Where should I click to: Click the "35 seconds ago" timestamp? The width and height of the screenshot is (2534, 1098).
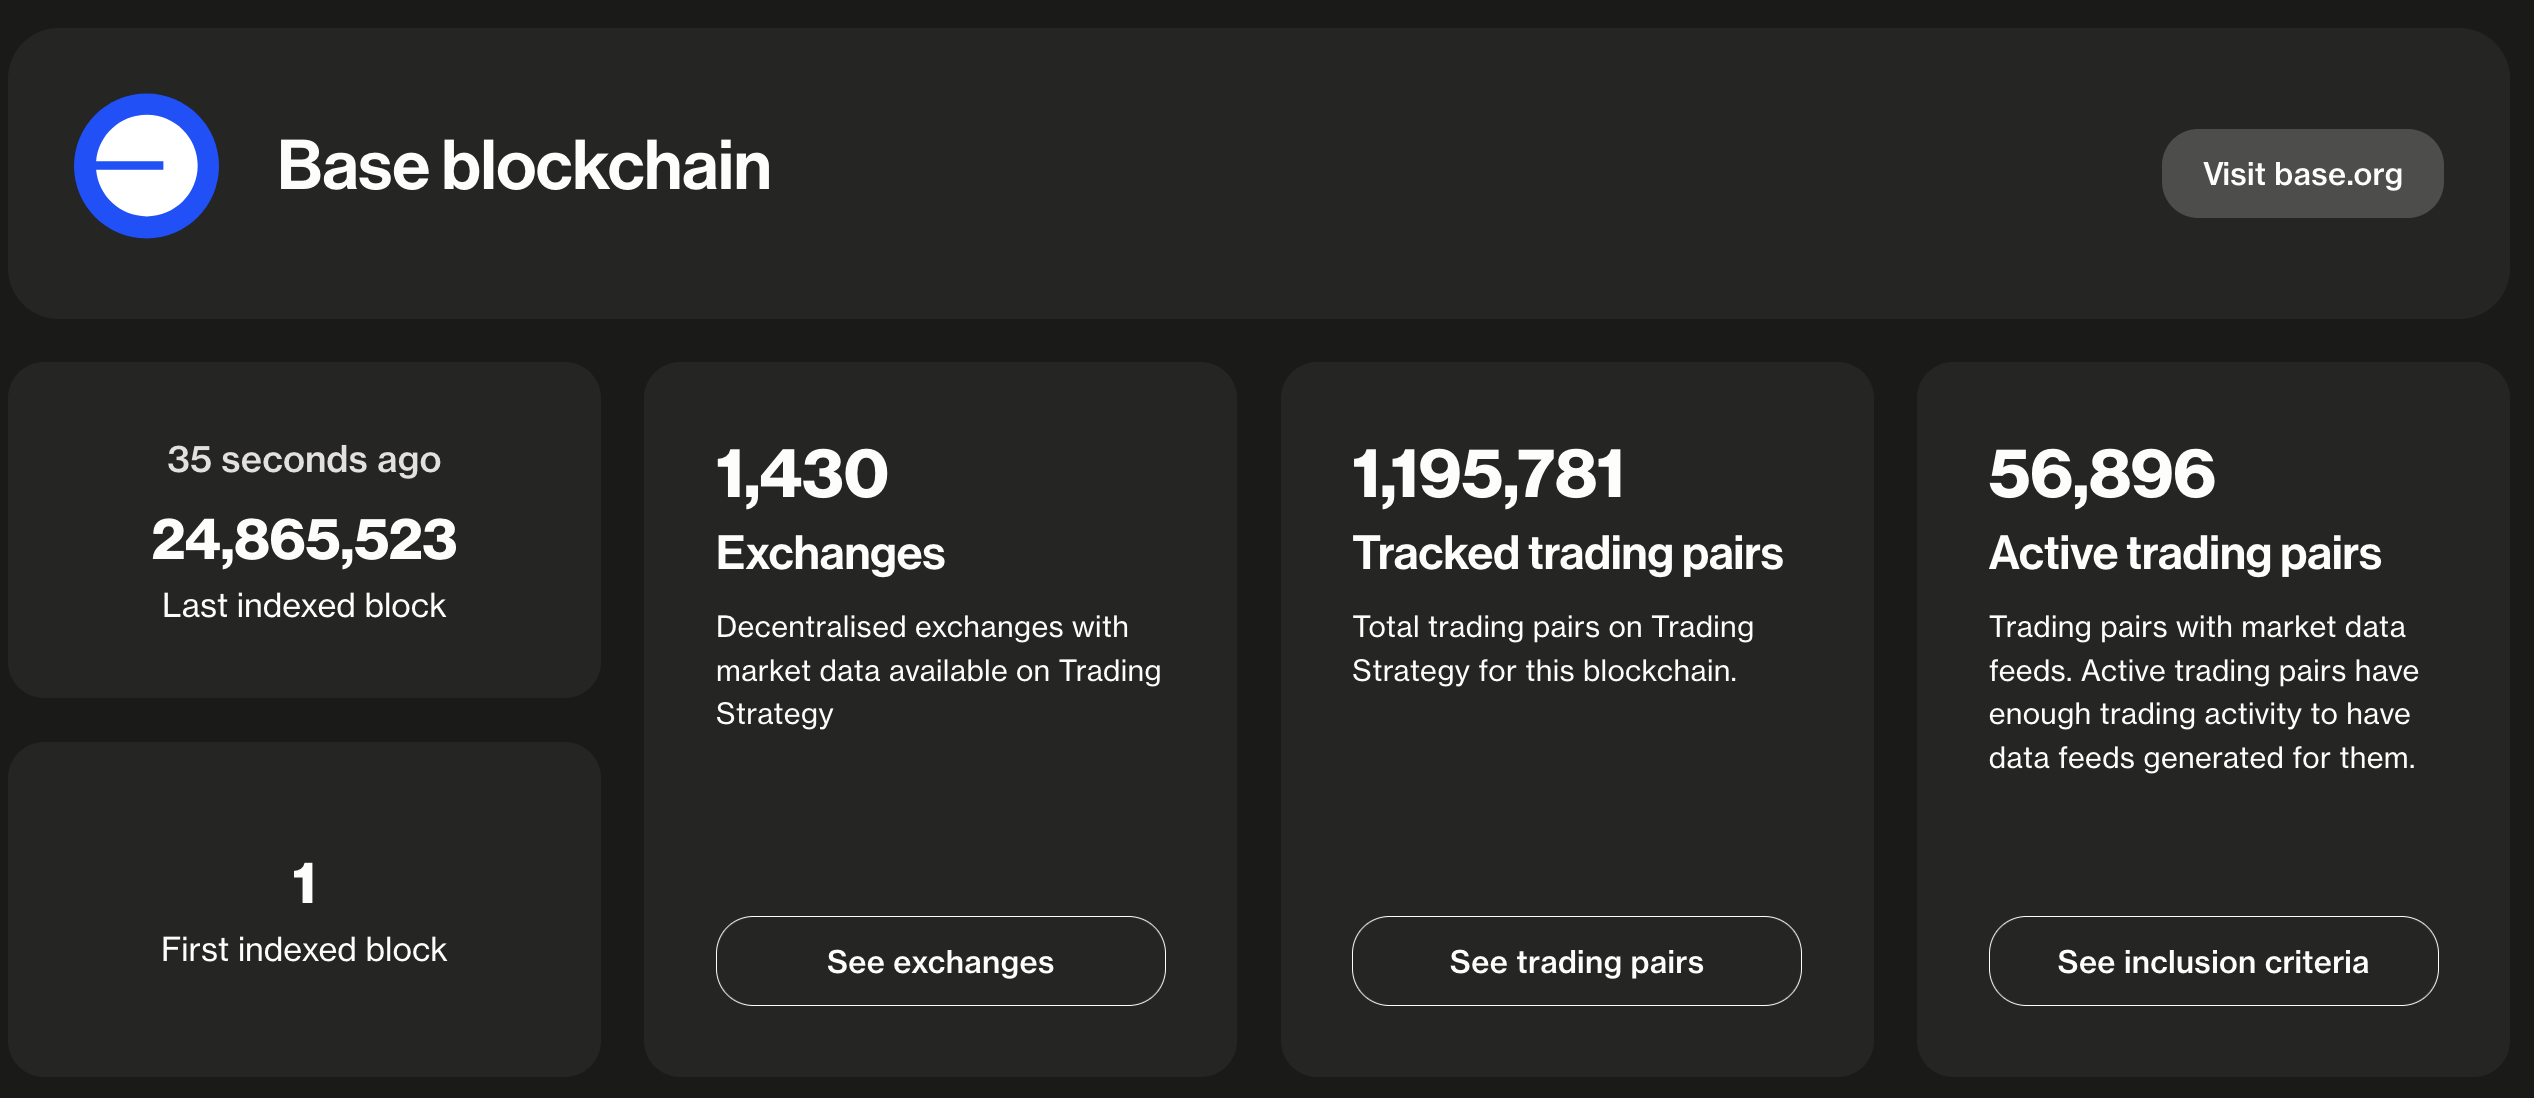[304, 460]
